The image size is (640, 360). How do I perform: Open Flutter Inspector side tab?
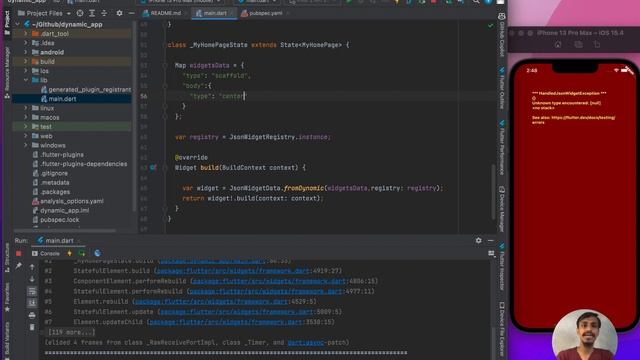click(502, 267)
